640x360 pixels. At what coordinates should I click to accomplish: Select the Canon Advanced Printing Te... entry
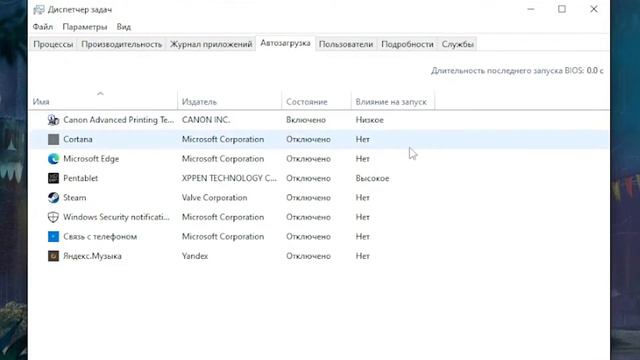pyautogui.click(x=119, y=120)
